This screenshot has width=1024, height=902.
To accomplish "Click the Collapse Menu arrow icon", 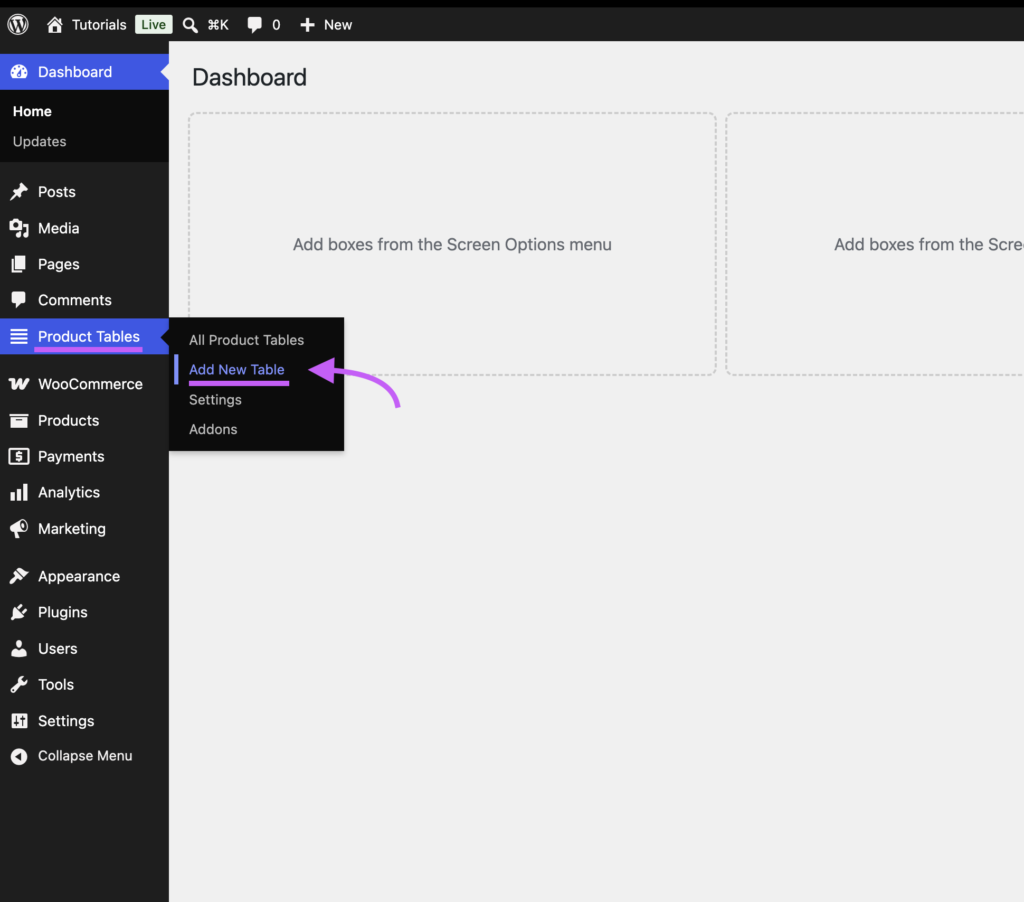I will 19,756.
